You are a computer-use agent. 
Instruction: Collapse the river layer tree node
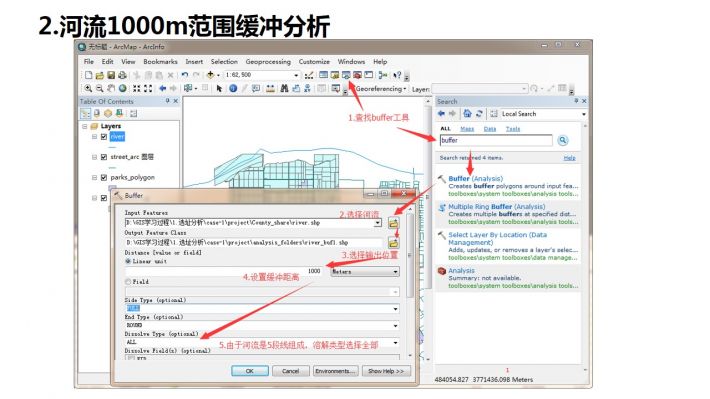pos(94,137)
